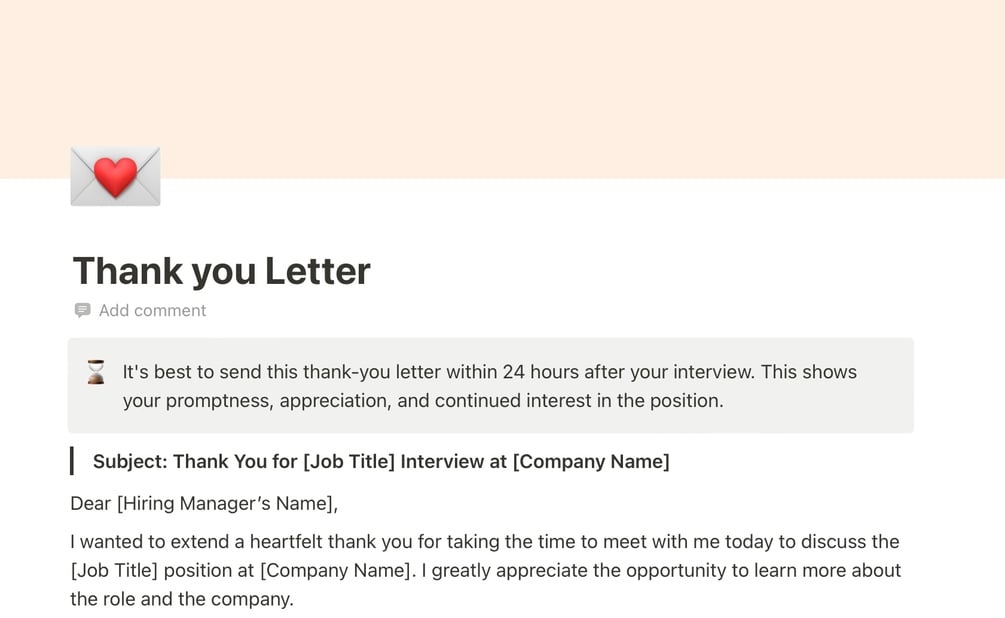Click the word 'Letter' in the title
The height and width of the screenshot is (618, 1005).
click(x=318, y=271)
